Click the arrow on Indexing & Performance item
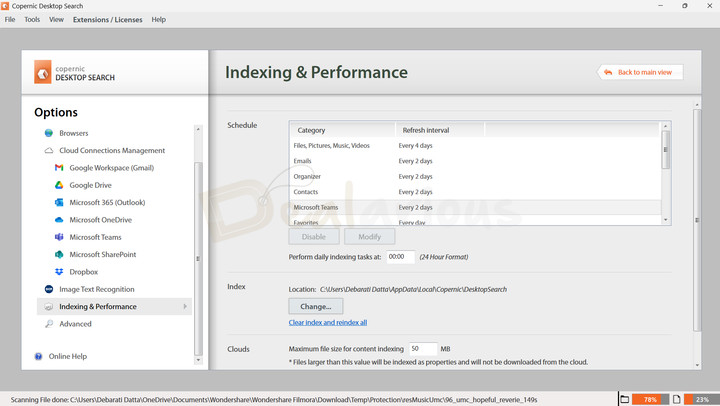This screenshot has height=406, width=720. point(185,306)
